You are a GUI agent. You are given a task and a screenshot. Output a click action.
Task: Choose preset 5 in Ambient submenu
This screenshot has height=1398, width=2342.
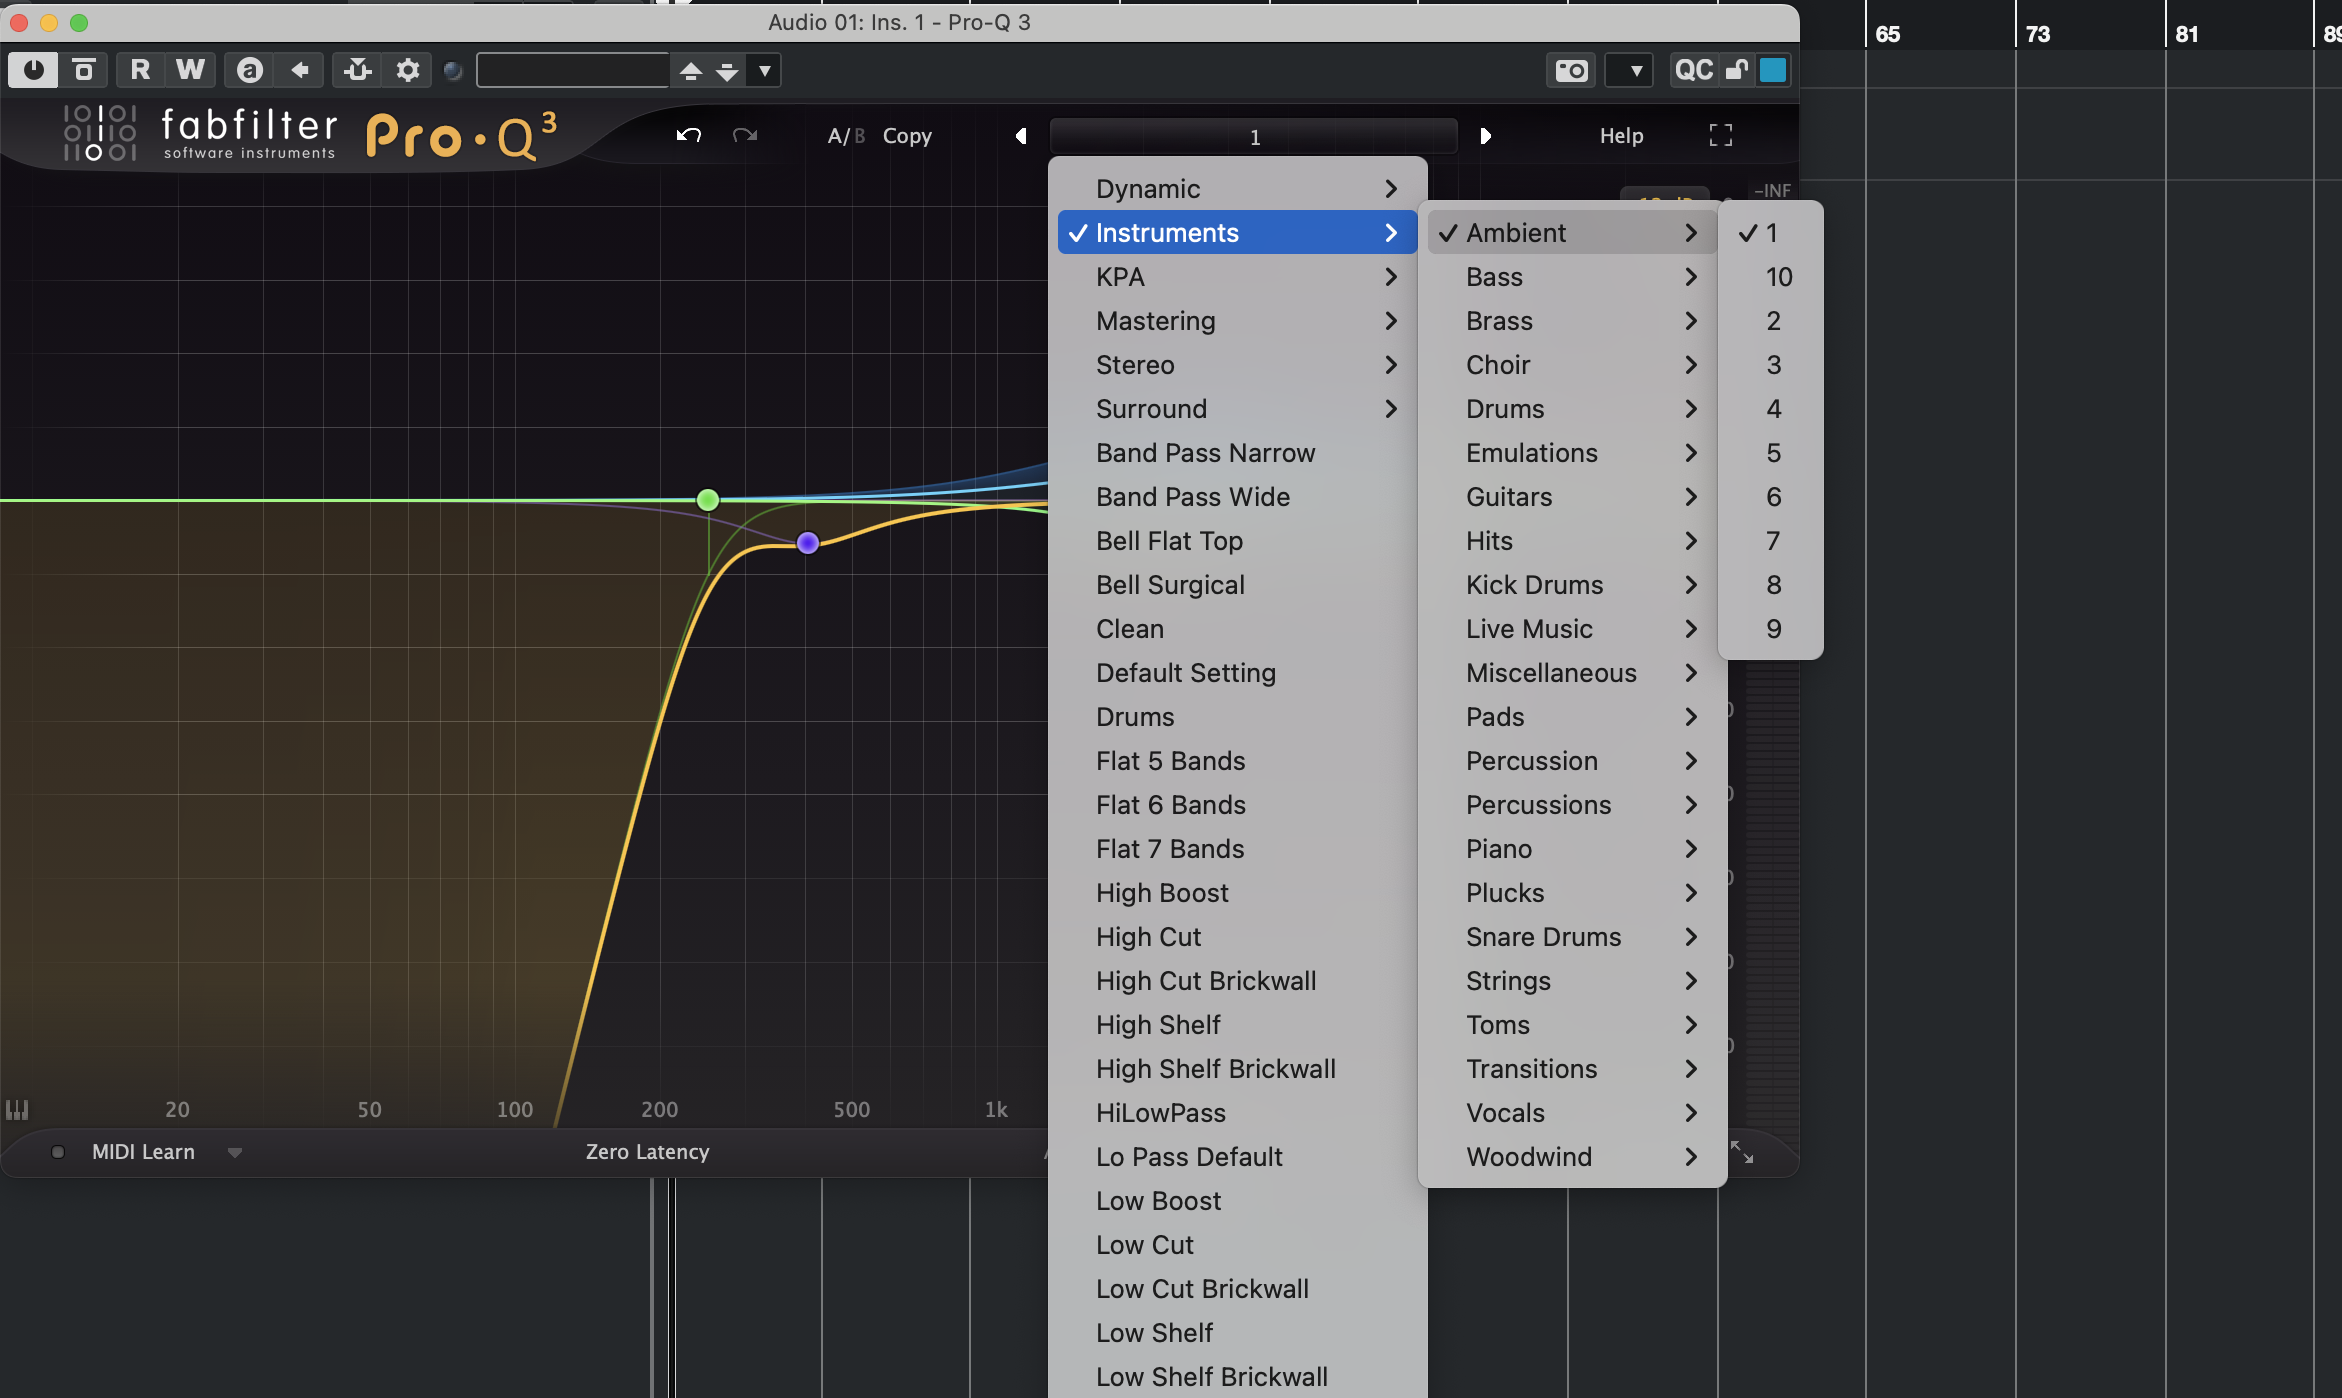click(1773, 453)
